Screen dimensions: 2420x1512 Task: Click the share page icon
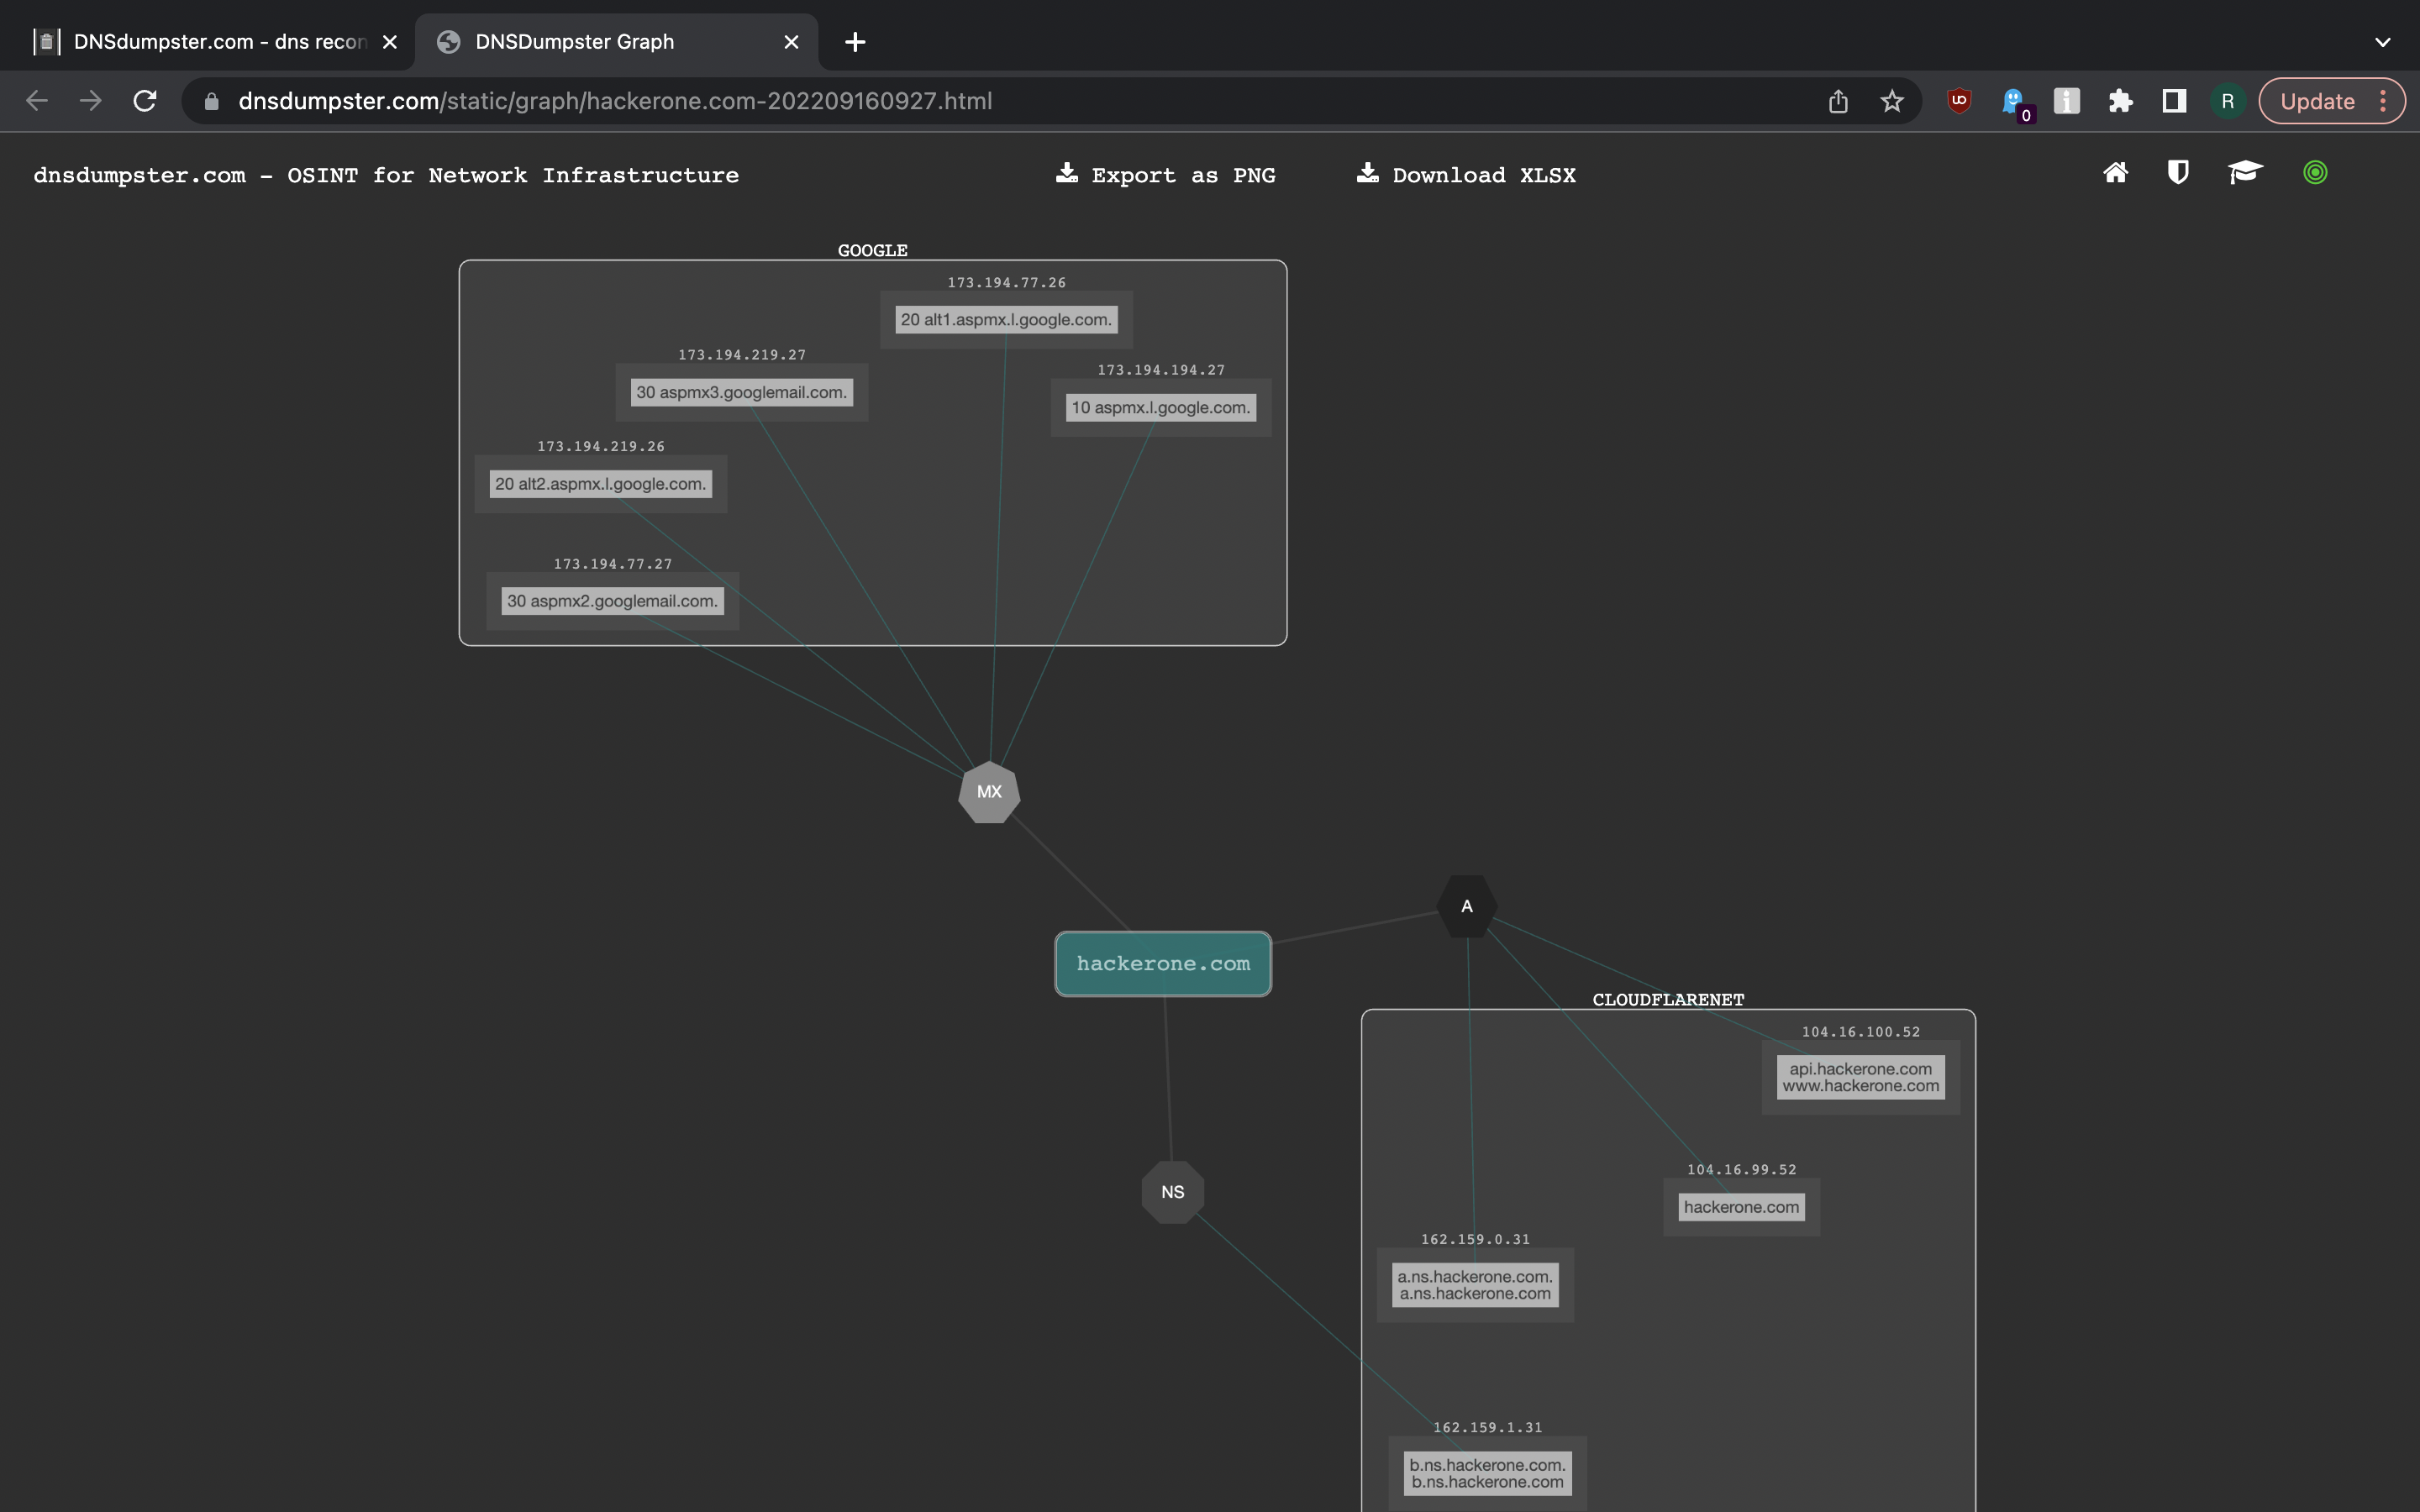(x=1838, y=101)
